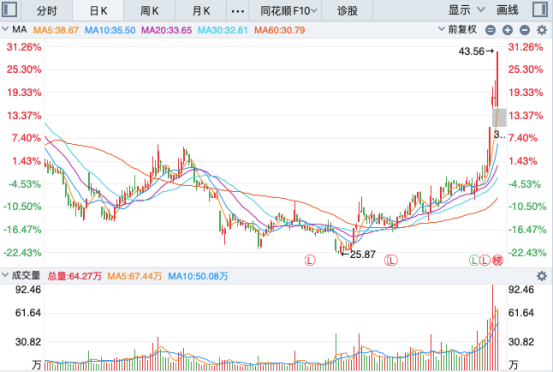Open the 显示 dropdown menu
553x372 pixels.
click(467, 11)
